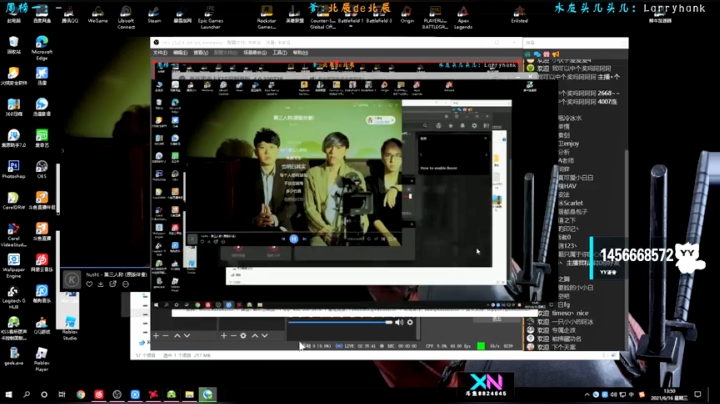Click download icon in music mini player
The image size is (720, 404).
click(x=101, y=284)
